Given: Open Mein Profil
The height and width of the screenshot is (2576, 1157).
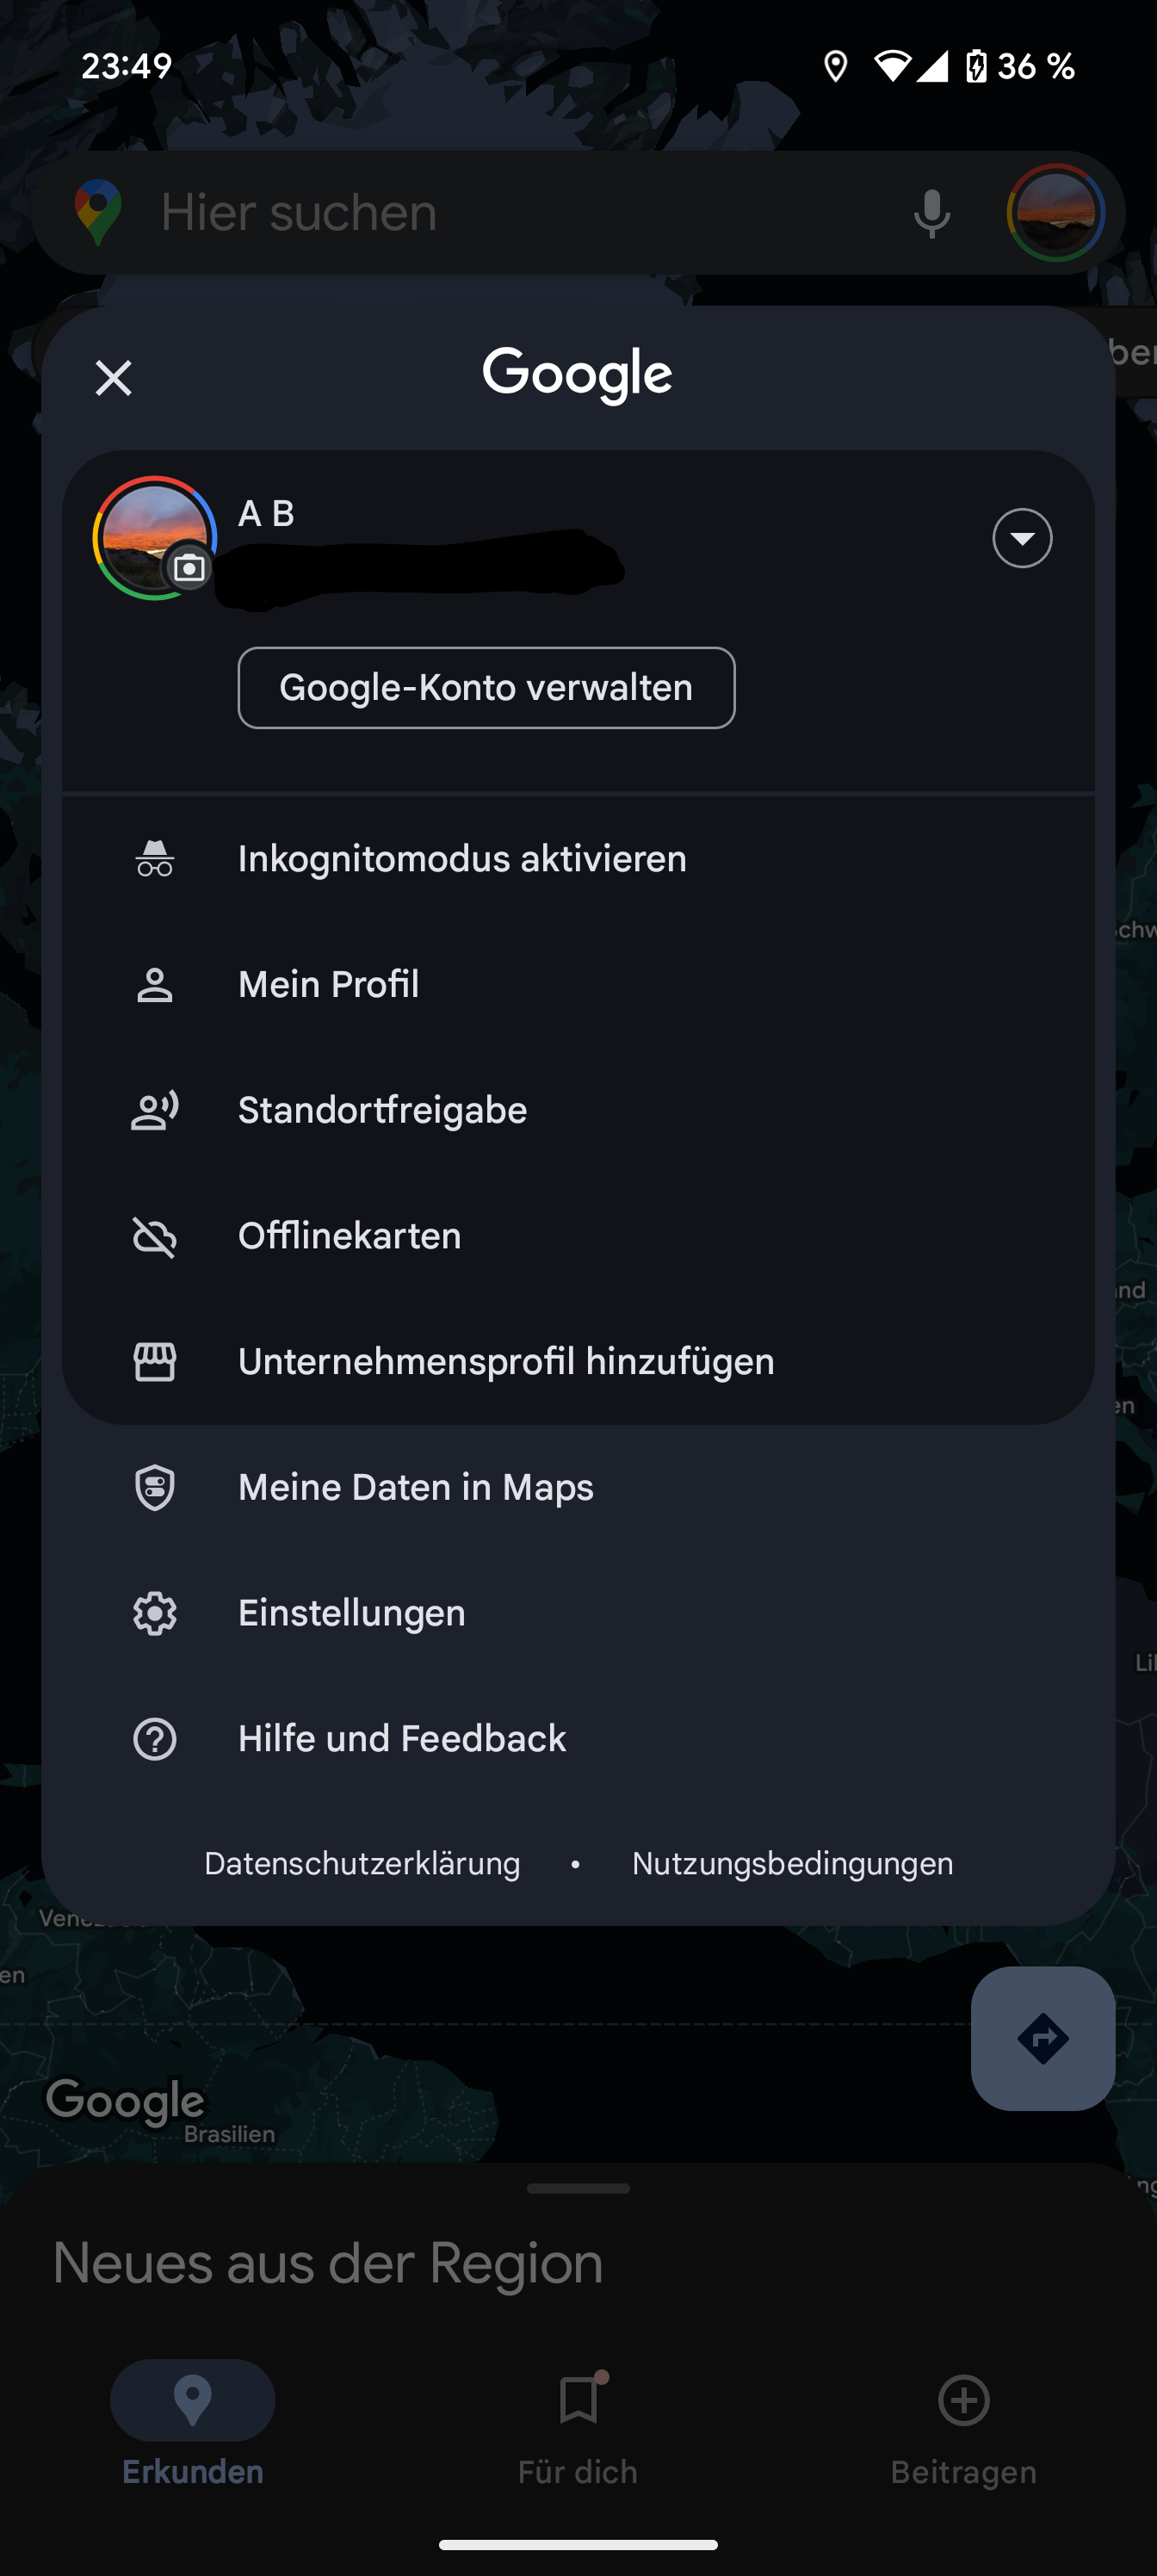Looking at the screenshot, I should pyautogui.click(x=328, y=985).
